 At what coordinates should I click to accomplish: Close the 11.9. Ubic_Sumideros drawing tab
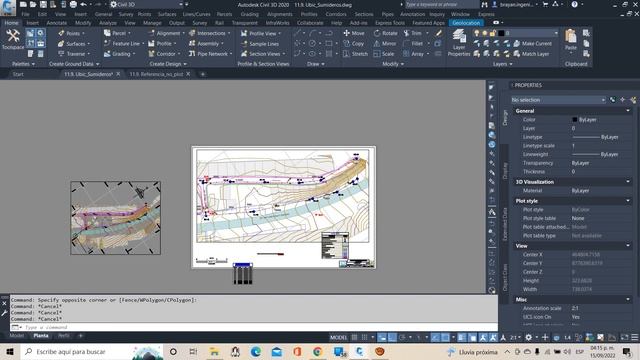(x=118, y=74)
